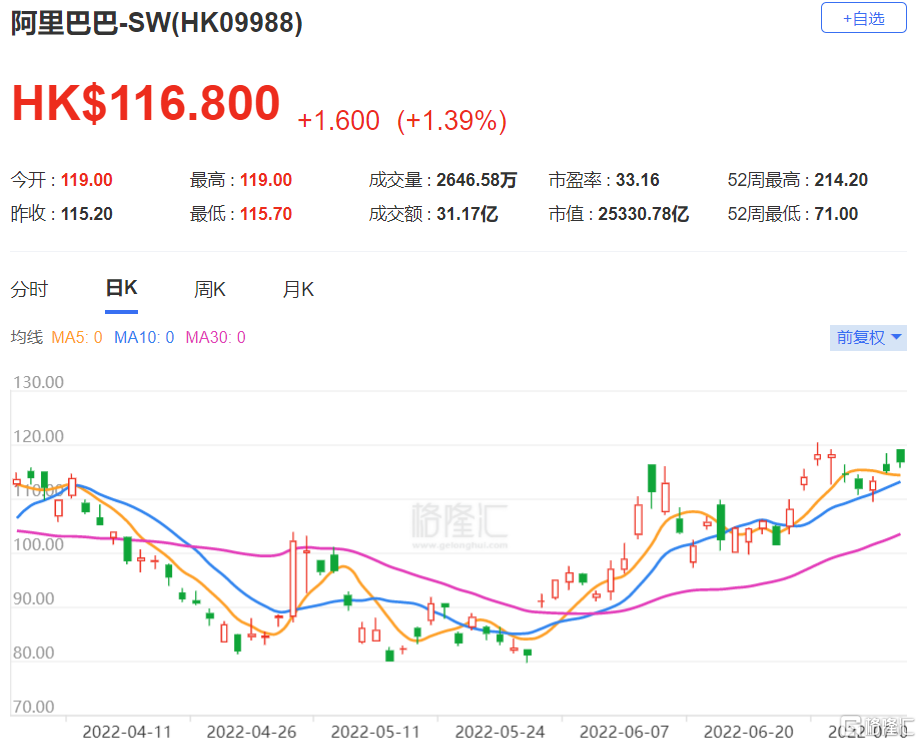Click the 130.00 price axis label
Screen dimensions: 921x744
tap(38, 382)
